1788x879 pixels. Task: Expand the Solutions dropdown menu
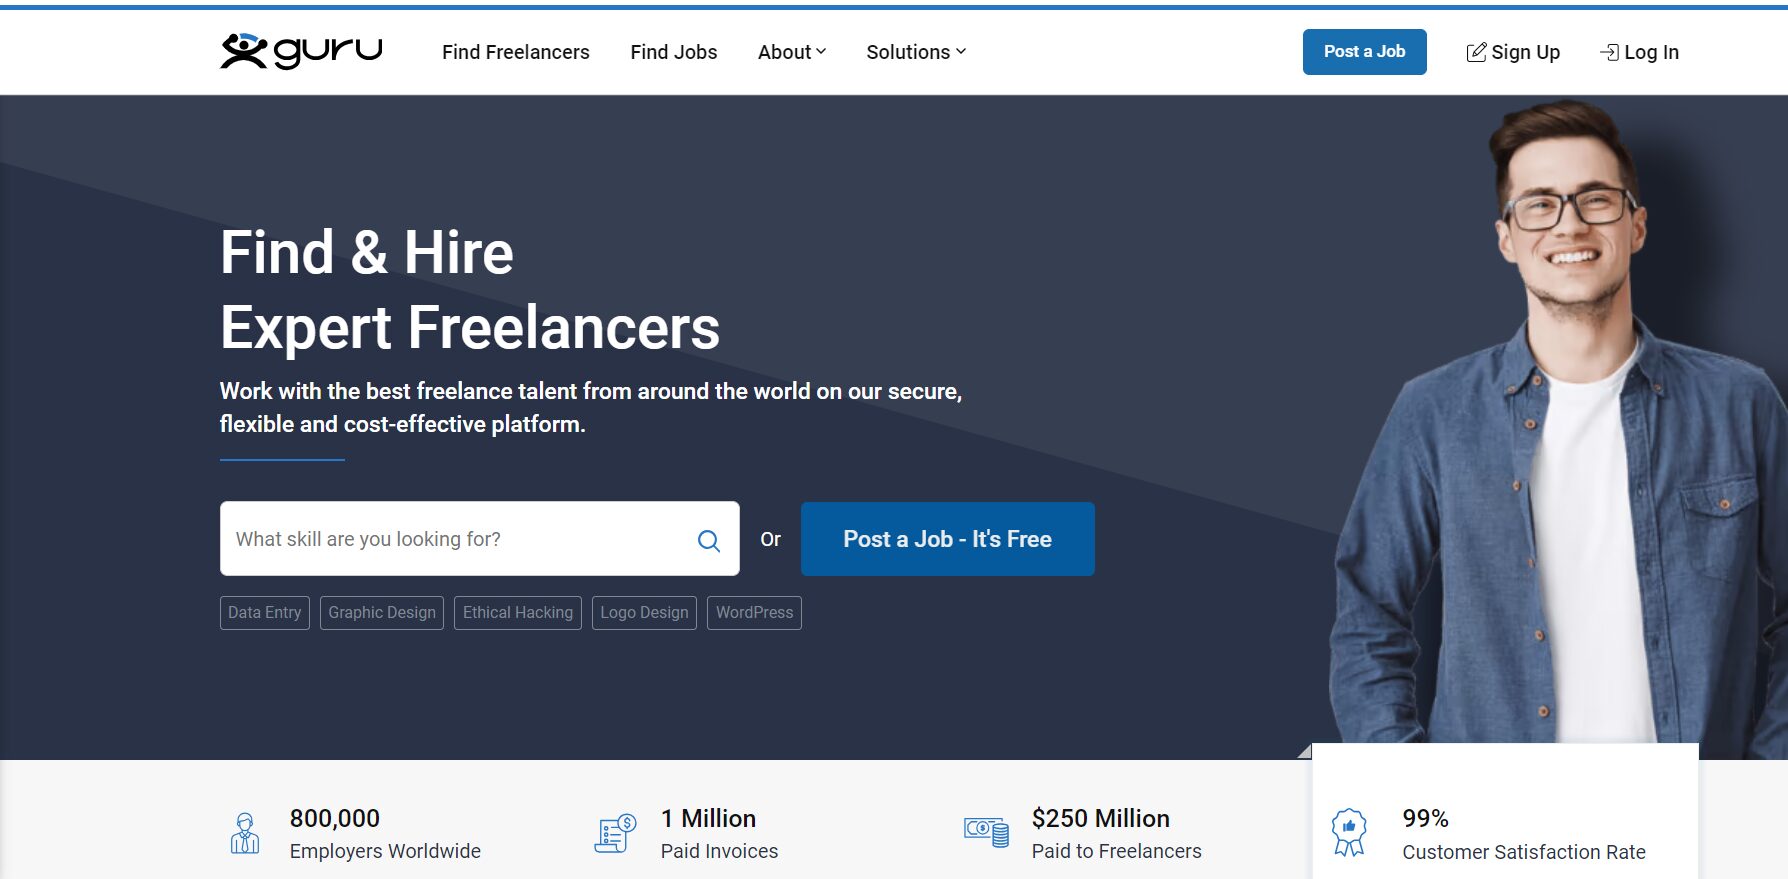(x=915, y=52)
